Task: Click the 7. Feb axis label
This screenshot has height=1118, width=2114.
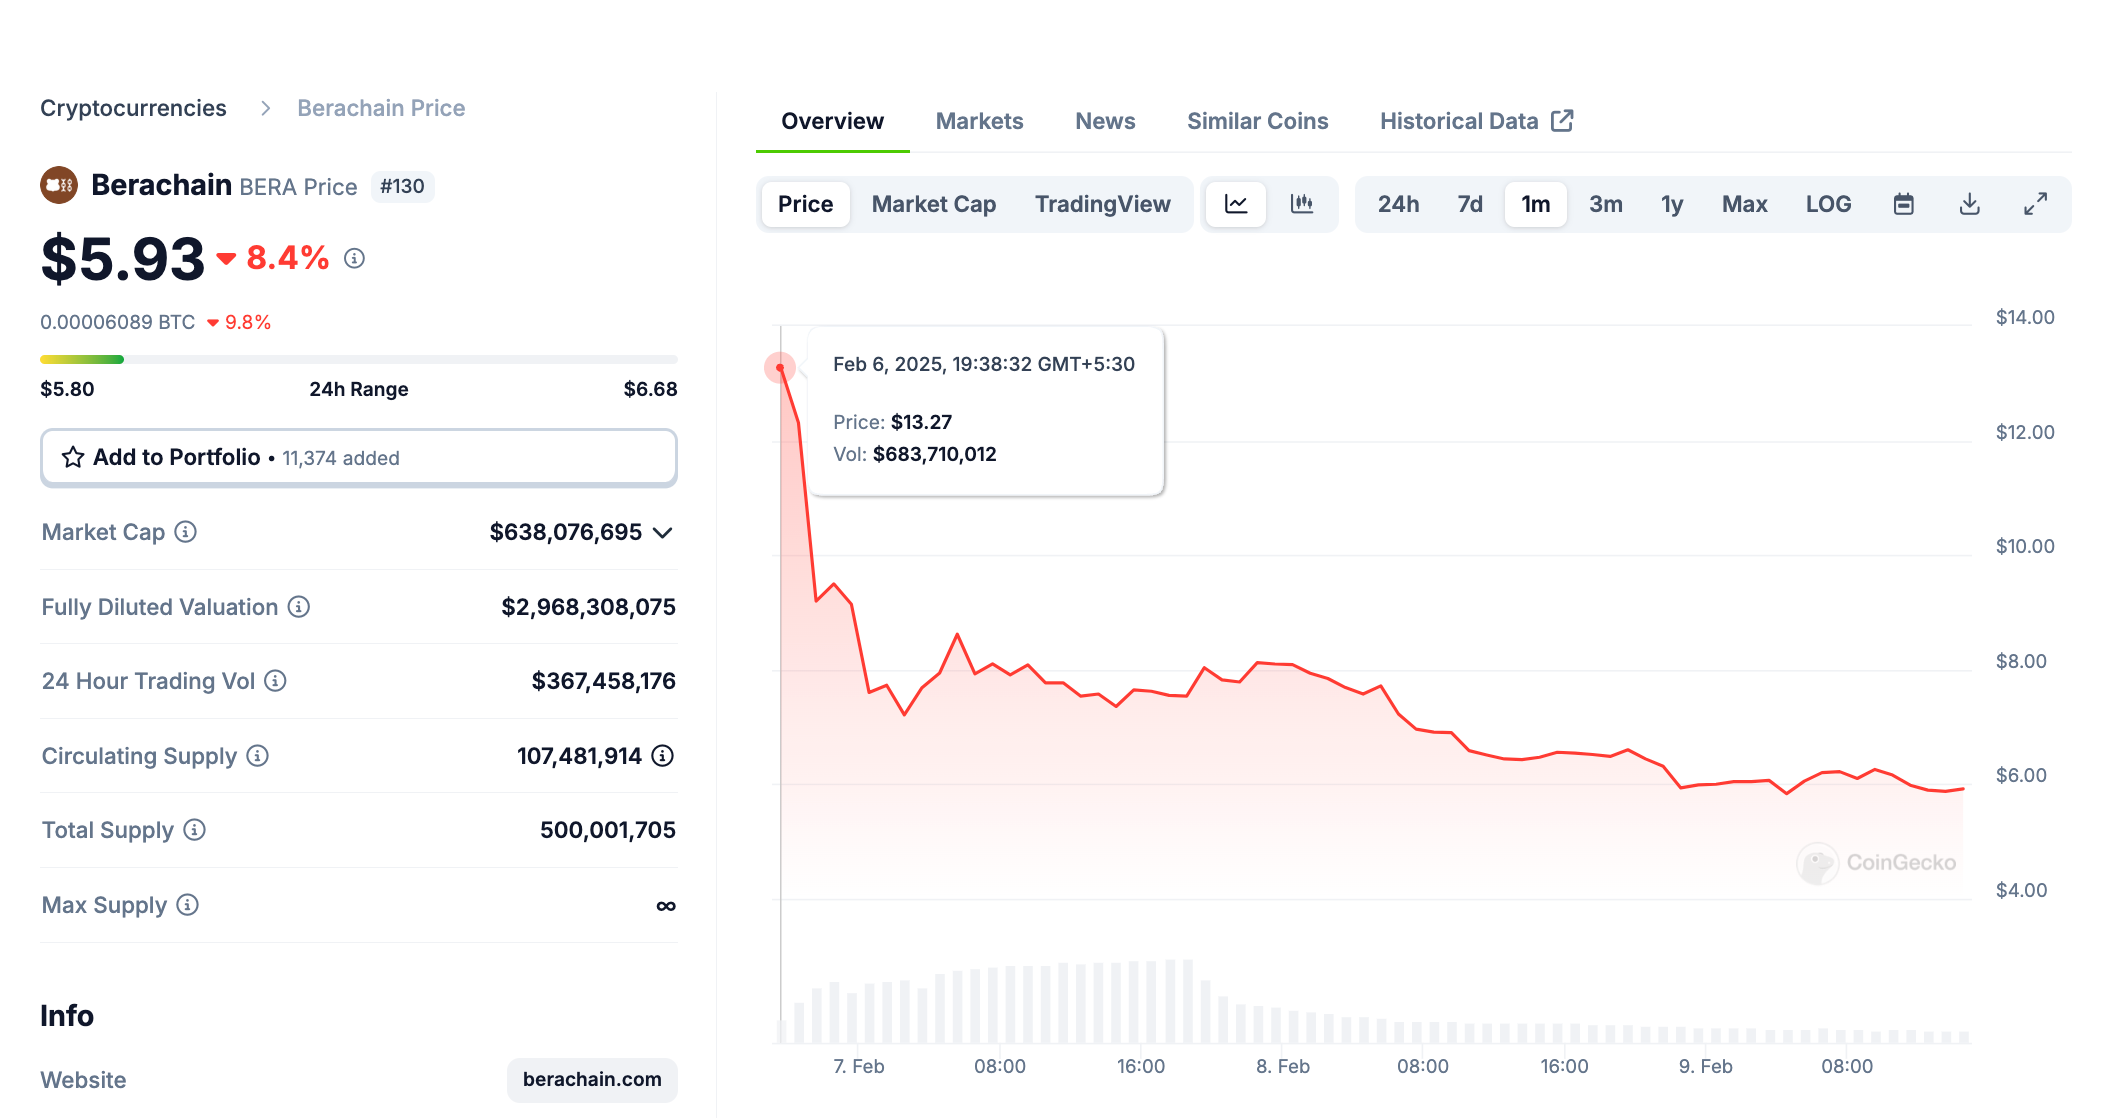Action: click(x=859, y=1067)
